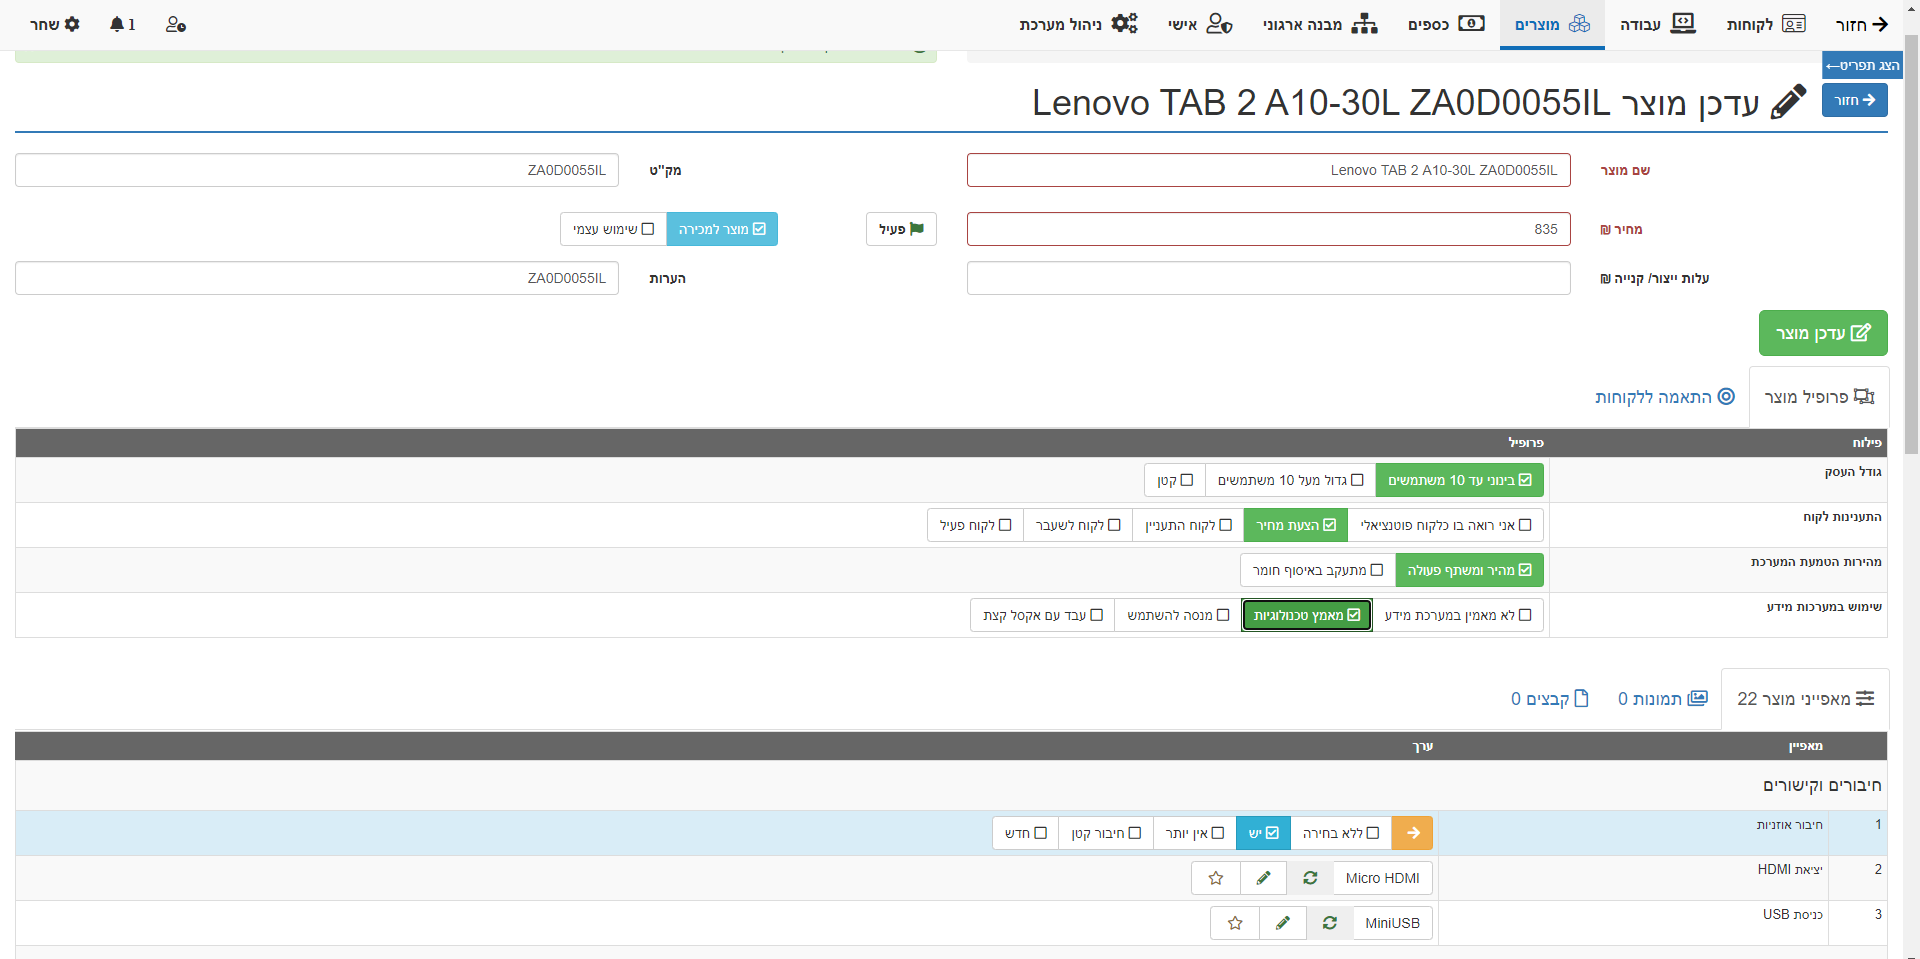Click the חזור back item in top navigation
1920x959 pixels.
tap(1862, 24)
